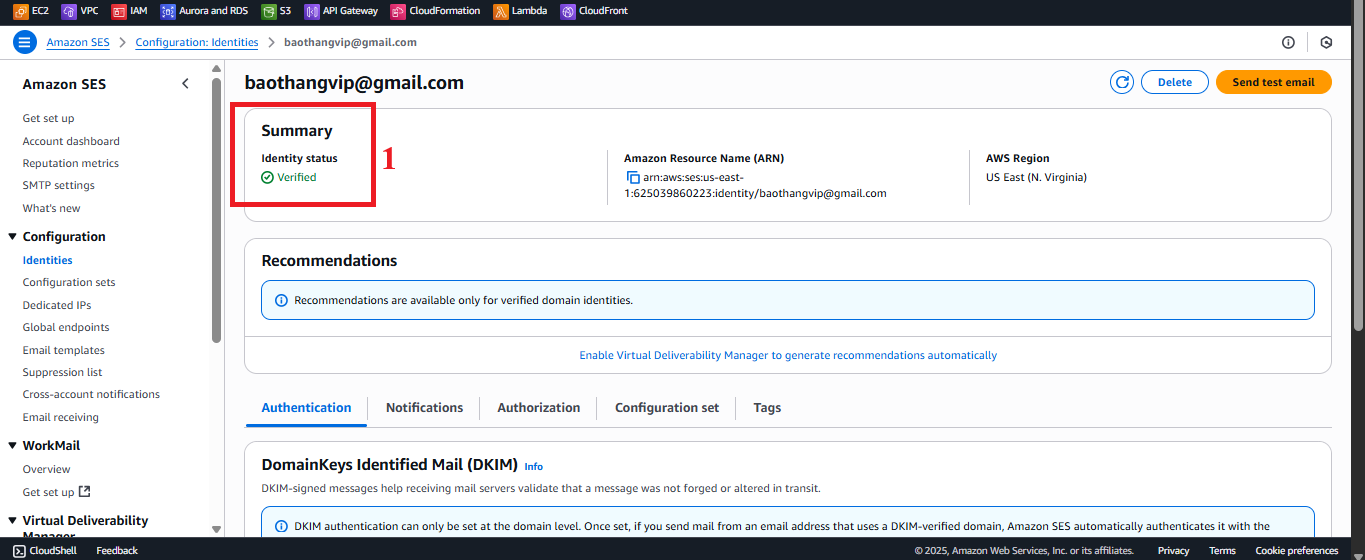Open the info panel icon in breadcrumb bar
This screenshot has height=560, width=1365.
(1288, 42)
